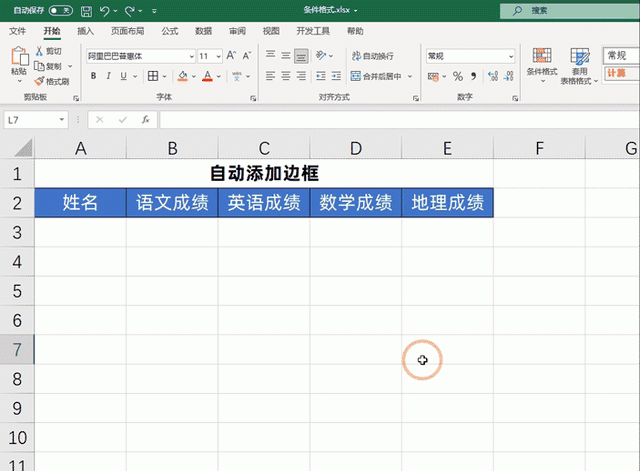Open the Redo history dropdown arrow
Viewport: 640px width, 471px height.
point(140,11)
